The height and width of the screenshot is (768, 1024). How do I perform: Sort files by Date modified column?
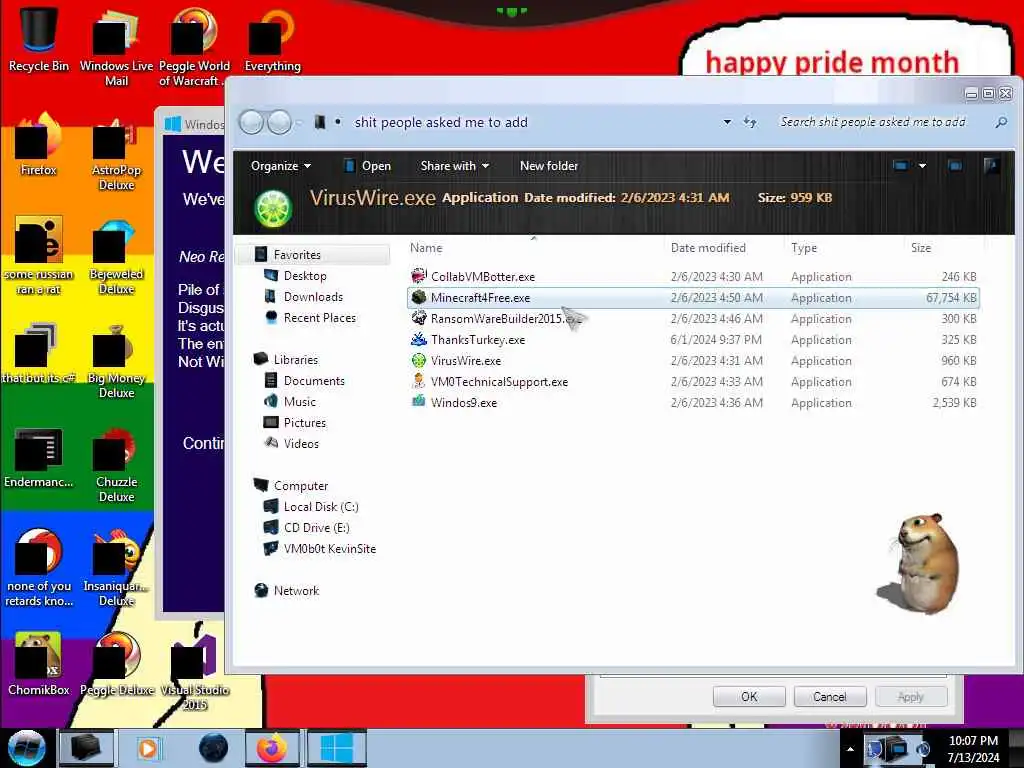pos(708,248)
